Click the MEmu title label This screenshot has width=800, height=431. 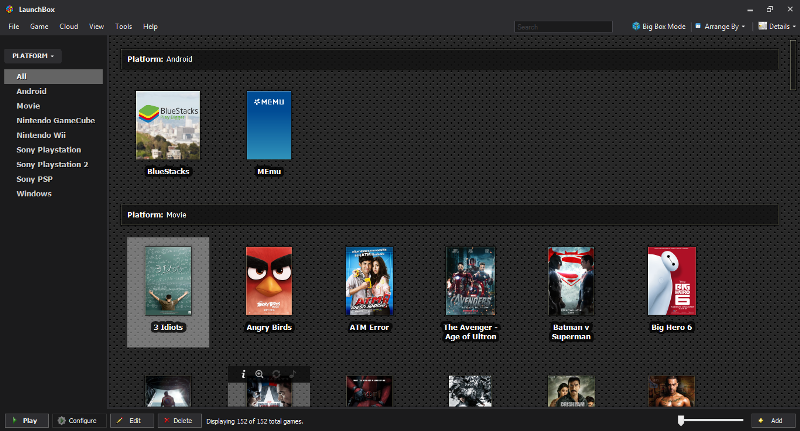coord(269,171)
